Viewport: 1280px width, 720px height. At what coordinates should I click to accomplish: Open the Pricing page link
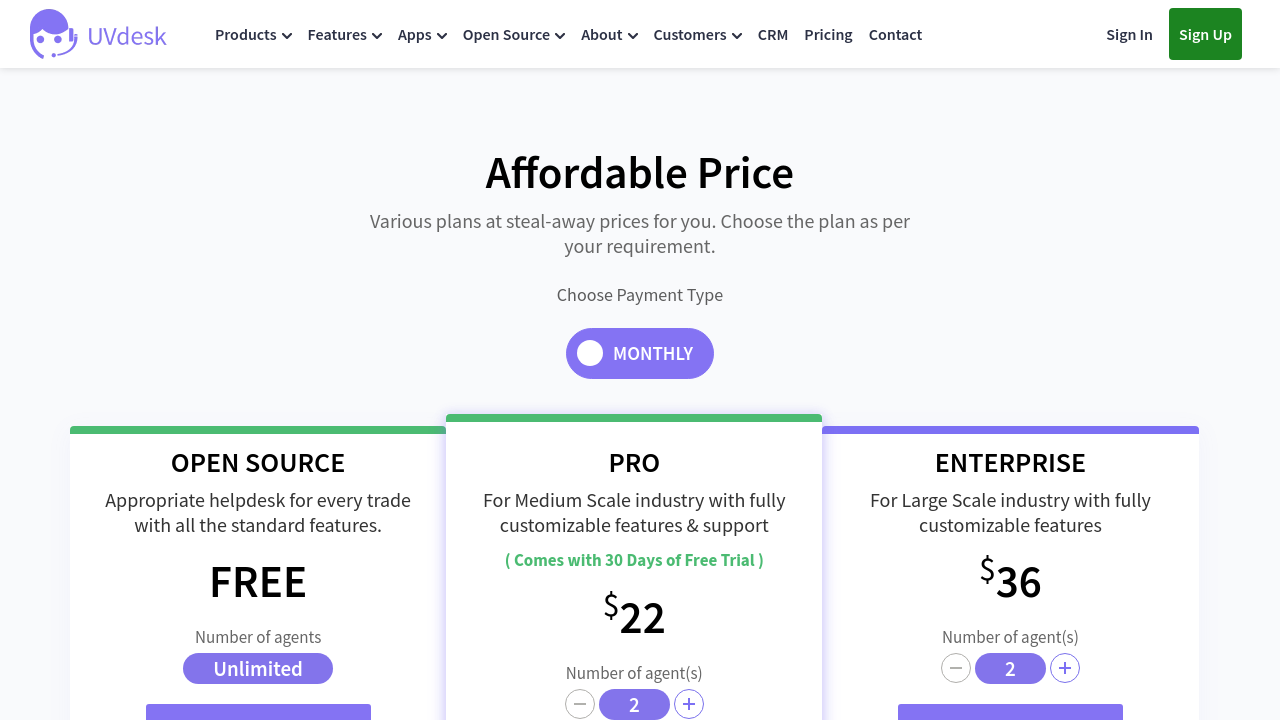[828, 35]
